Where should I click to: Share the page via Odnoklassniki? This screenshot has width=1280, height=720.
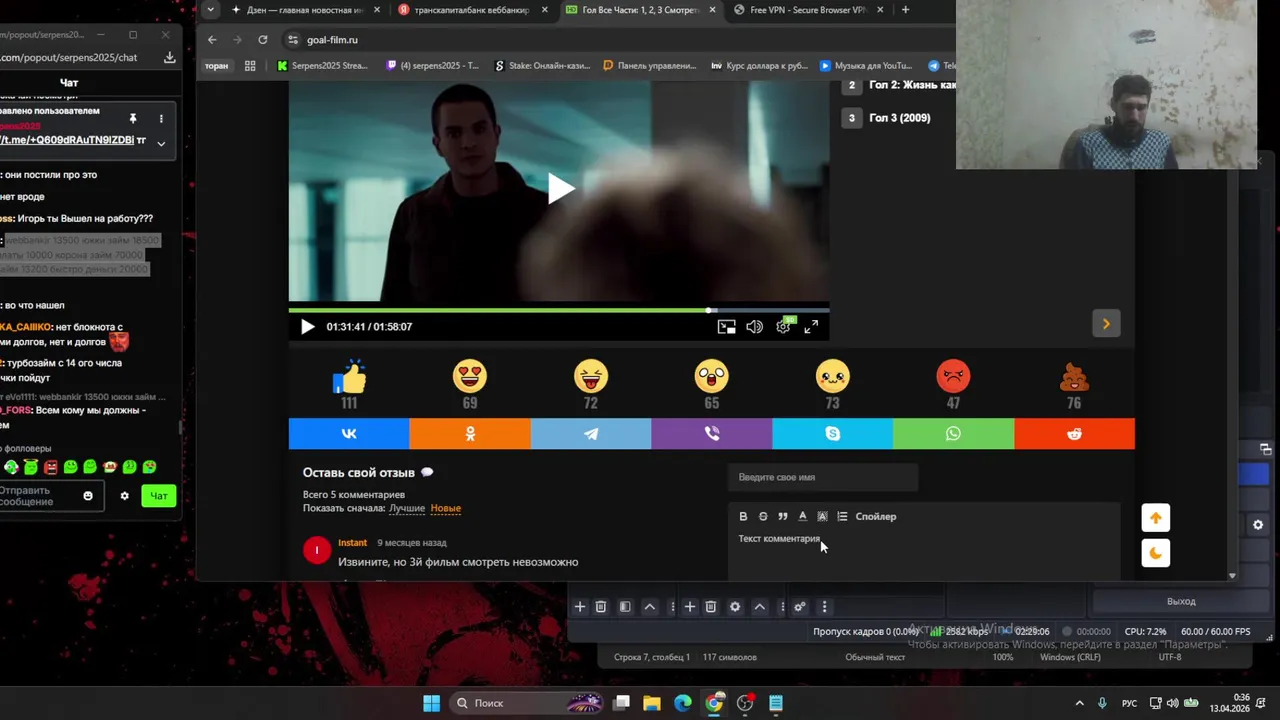(470, 434)
